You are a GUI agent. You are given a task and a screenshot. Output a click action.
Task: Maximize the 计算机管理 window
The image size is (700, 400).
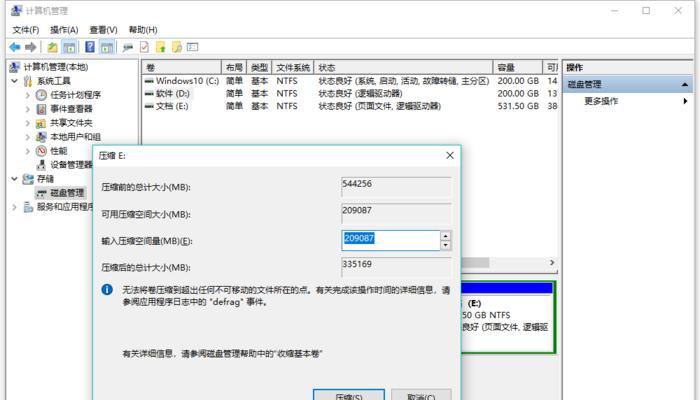[x=646, y=10]
